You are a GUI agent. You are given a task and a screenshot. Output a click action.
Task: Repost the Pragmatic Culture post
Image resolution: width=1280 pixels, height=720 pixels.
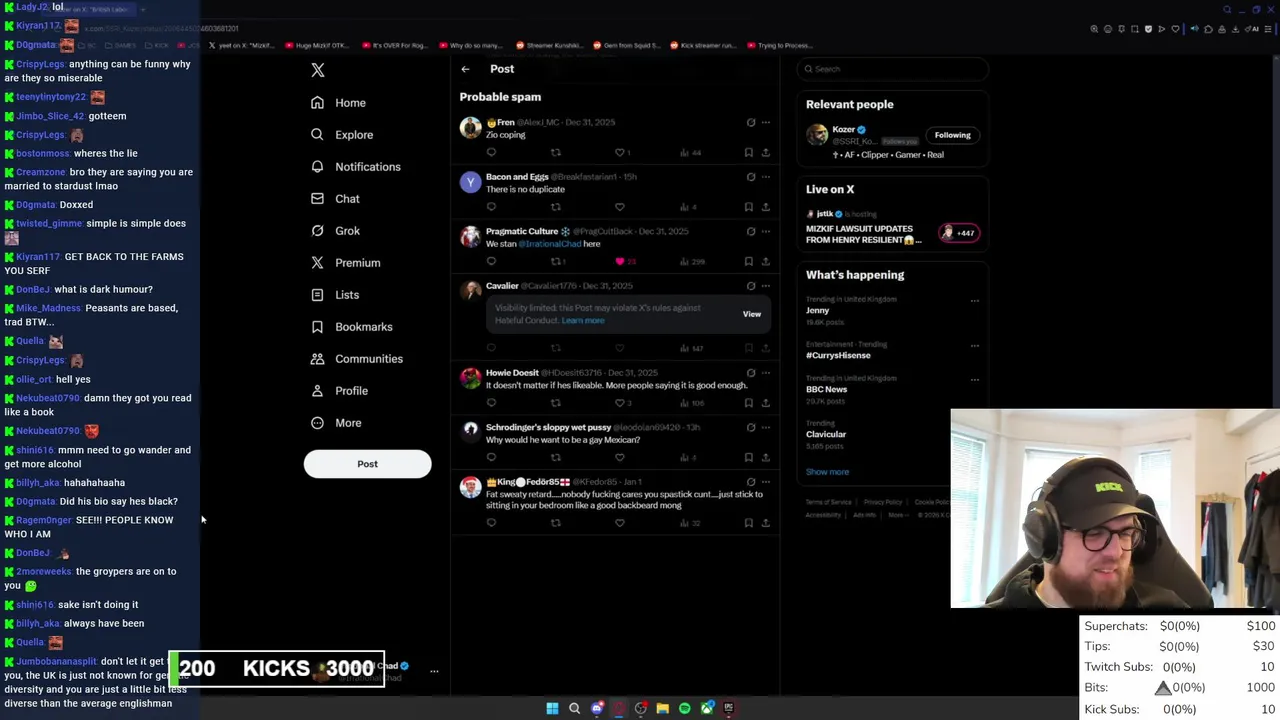(x=555, y=261)
